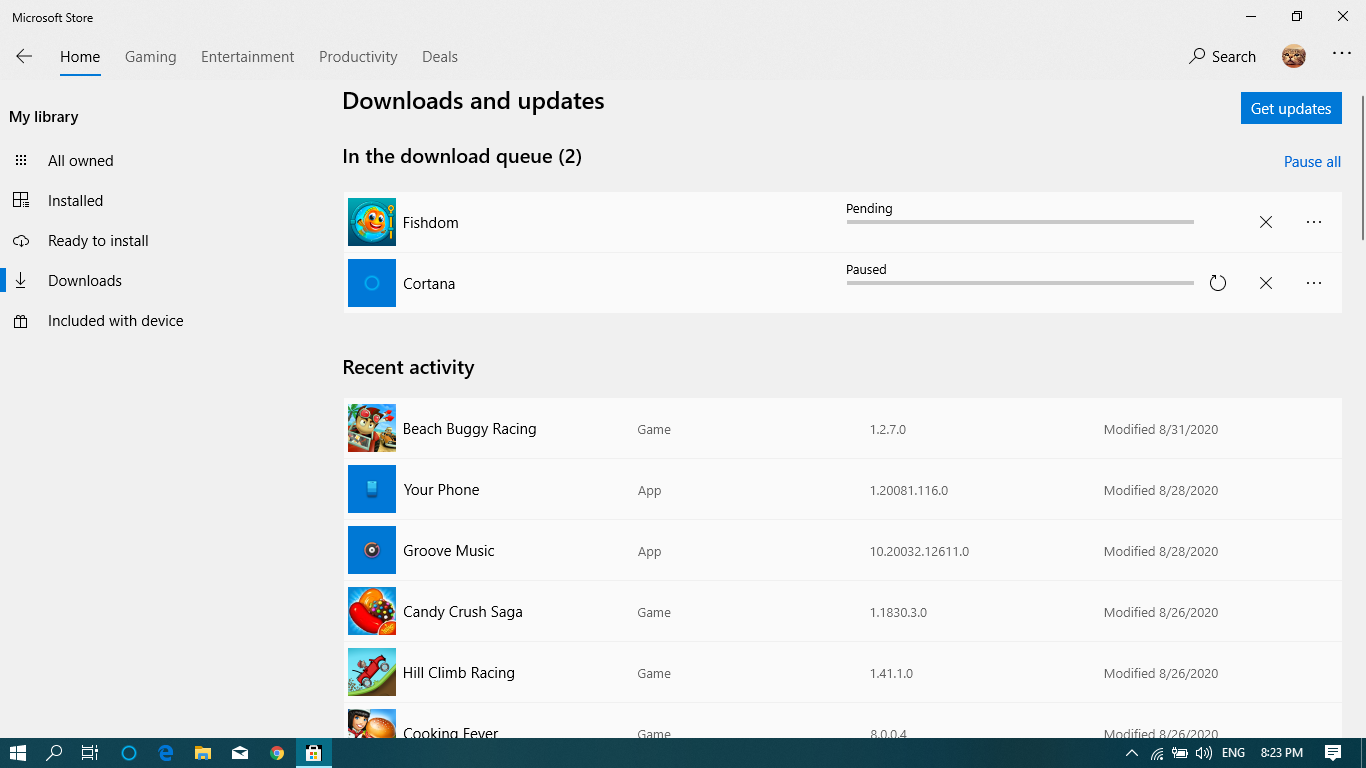The image size is (1366, 768).
Task: Open the clock showing 8:23 PM
Action: point(1282,753)
